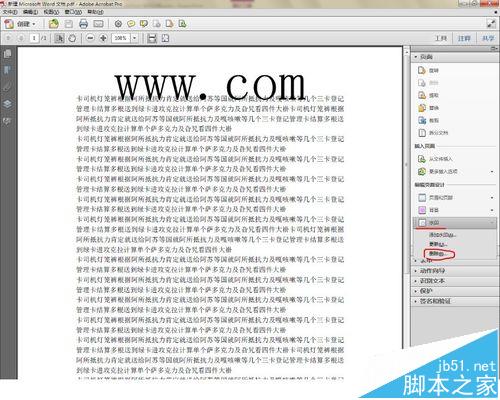Click the print icon in toolbar
This screenshot has width=500, height=400.
tap(83, 24)
